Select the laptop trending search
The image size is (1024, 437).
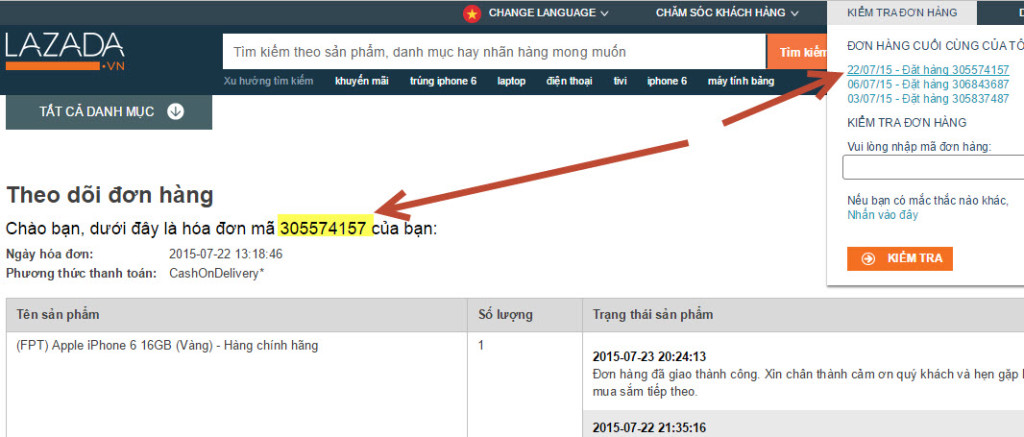(x=511, y=81)
